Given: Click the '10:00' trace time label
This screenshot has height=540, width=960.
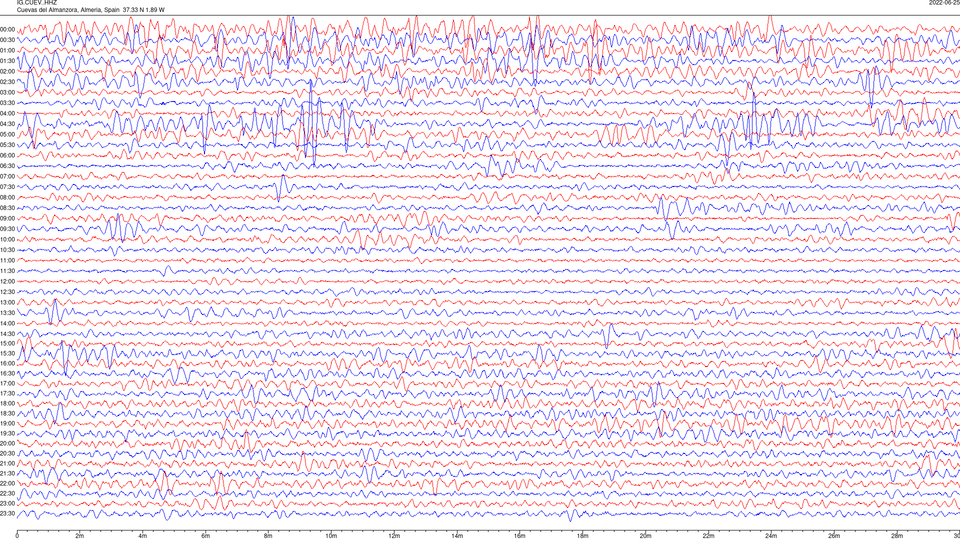Looking at the screenshot, I should coord(7,239).
